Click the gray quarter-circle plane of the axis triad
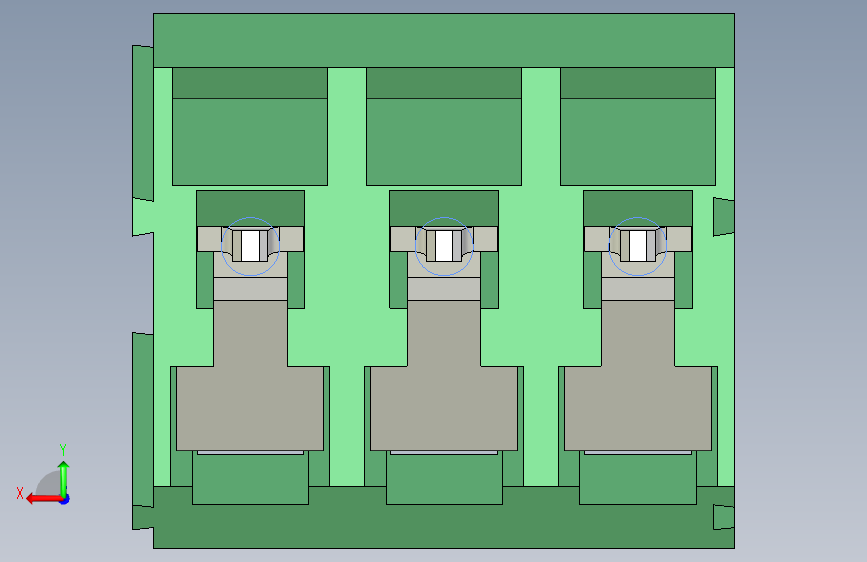867x562 pixels. pos(49,483)
